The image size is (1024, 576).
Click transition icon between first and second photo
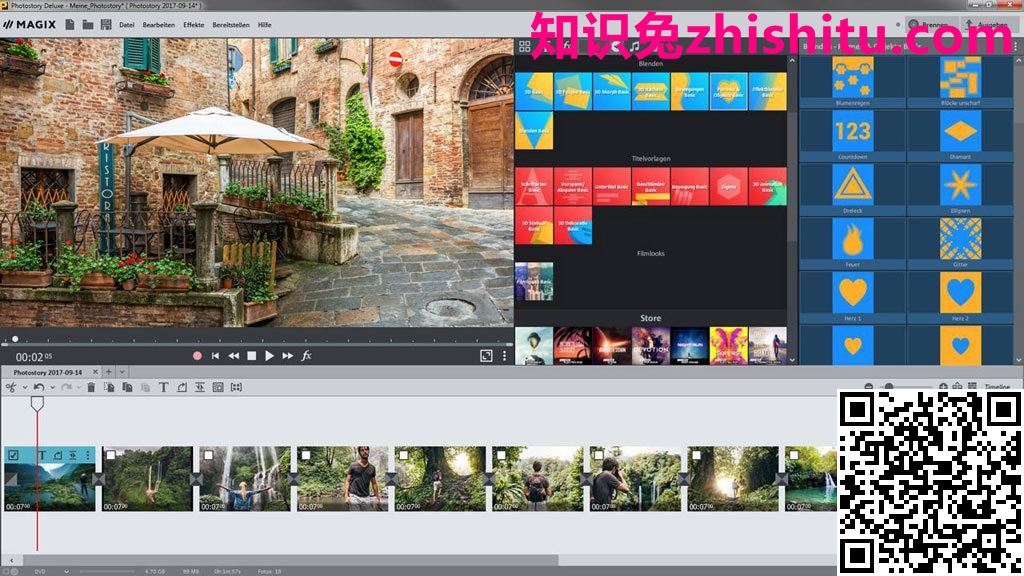(99, 479)
